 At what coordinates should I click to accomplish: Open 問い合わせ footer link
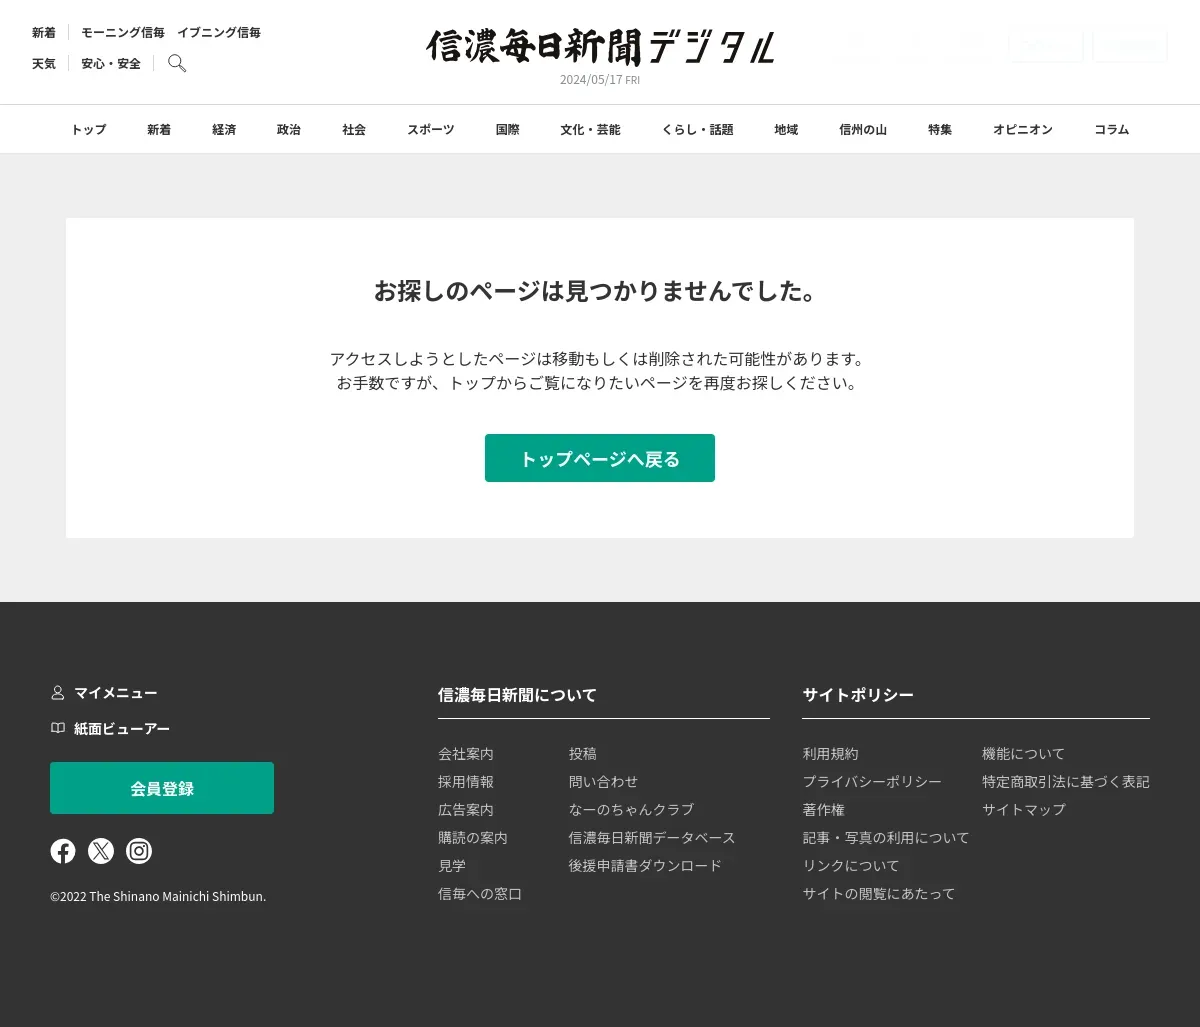[x=604, y=782]
